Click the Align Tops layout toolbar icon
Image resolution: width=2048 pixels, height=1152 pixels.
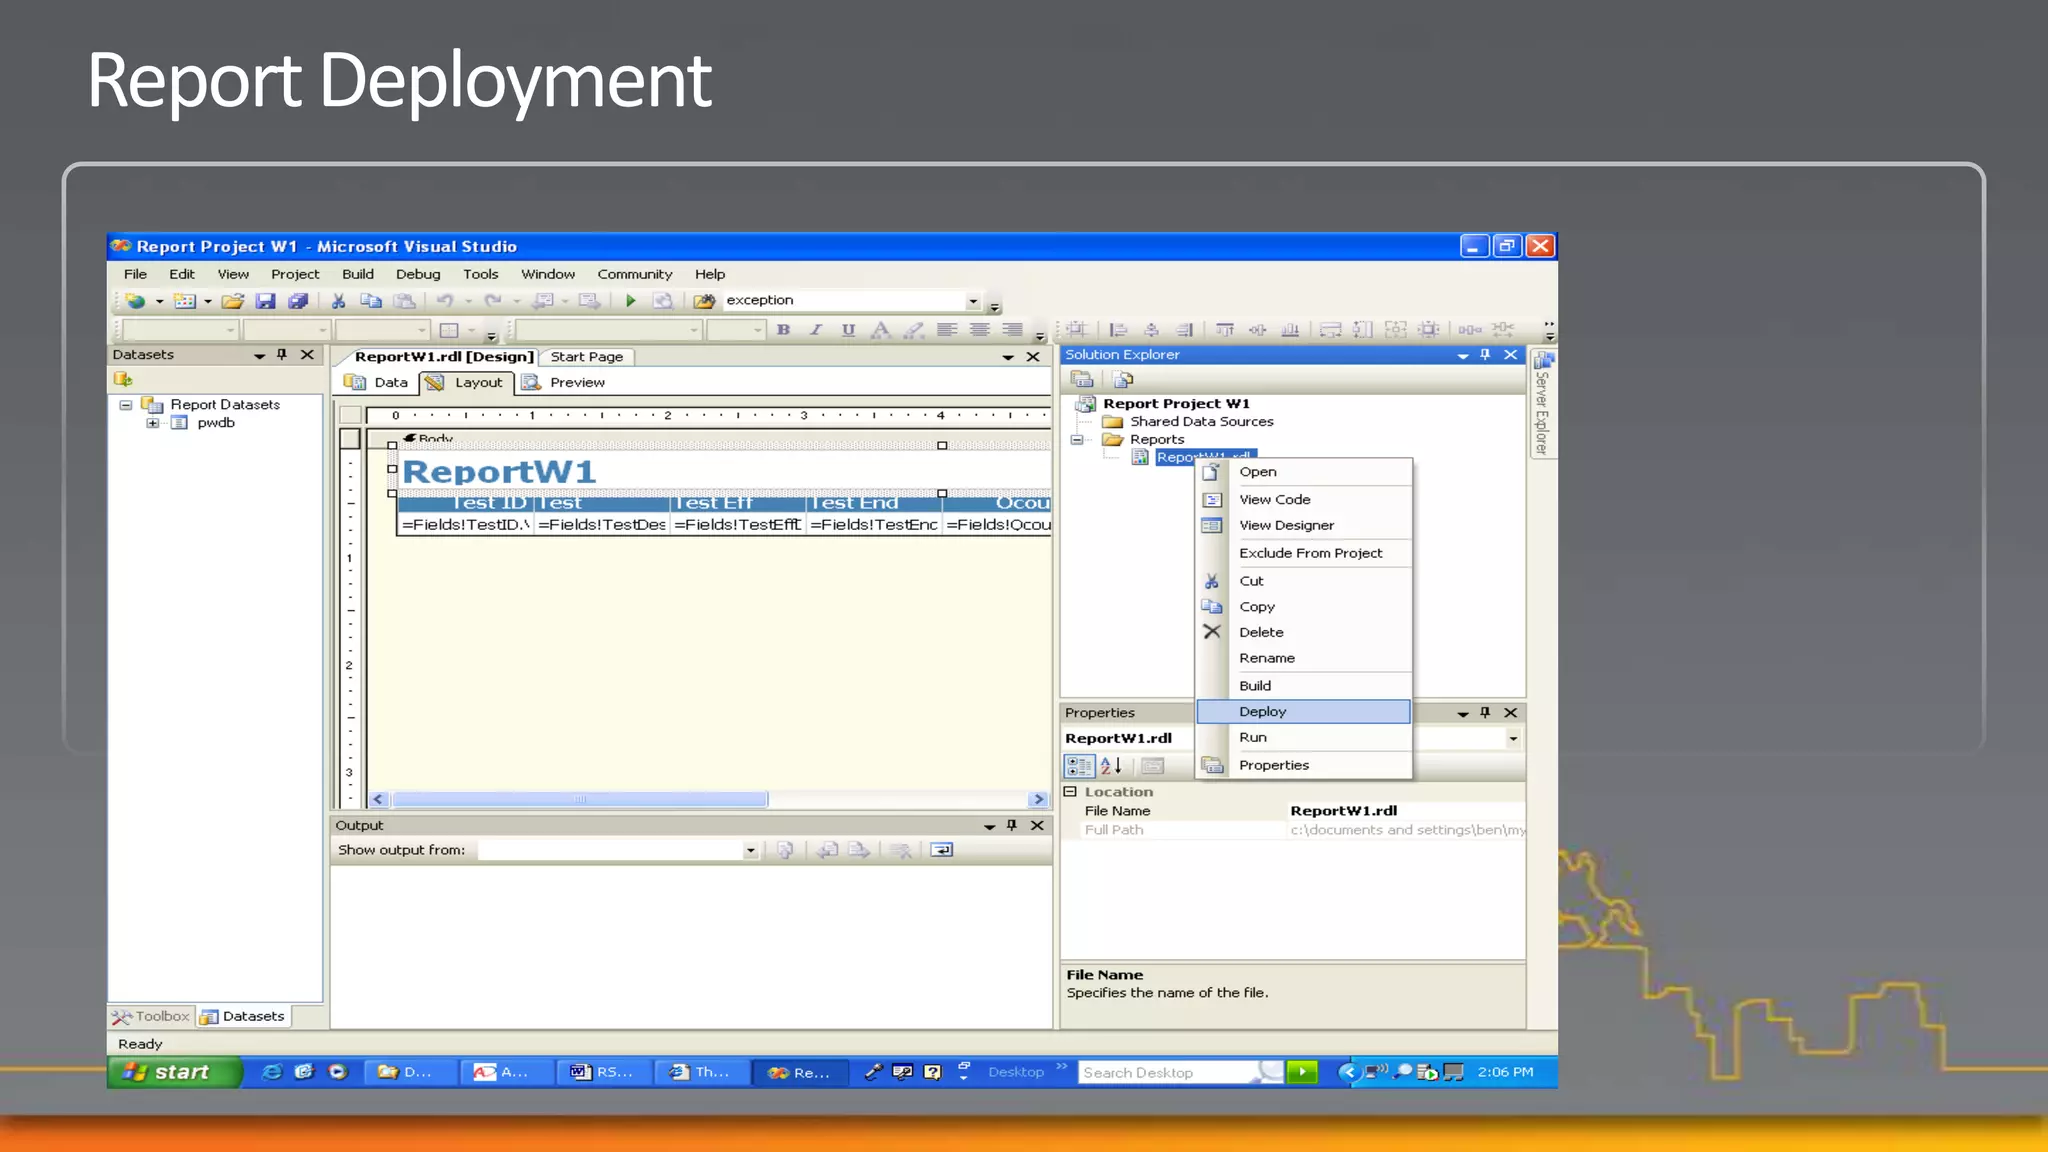pos(1225,330)
